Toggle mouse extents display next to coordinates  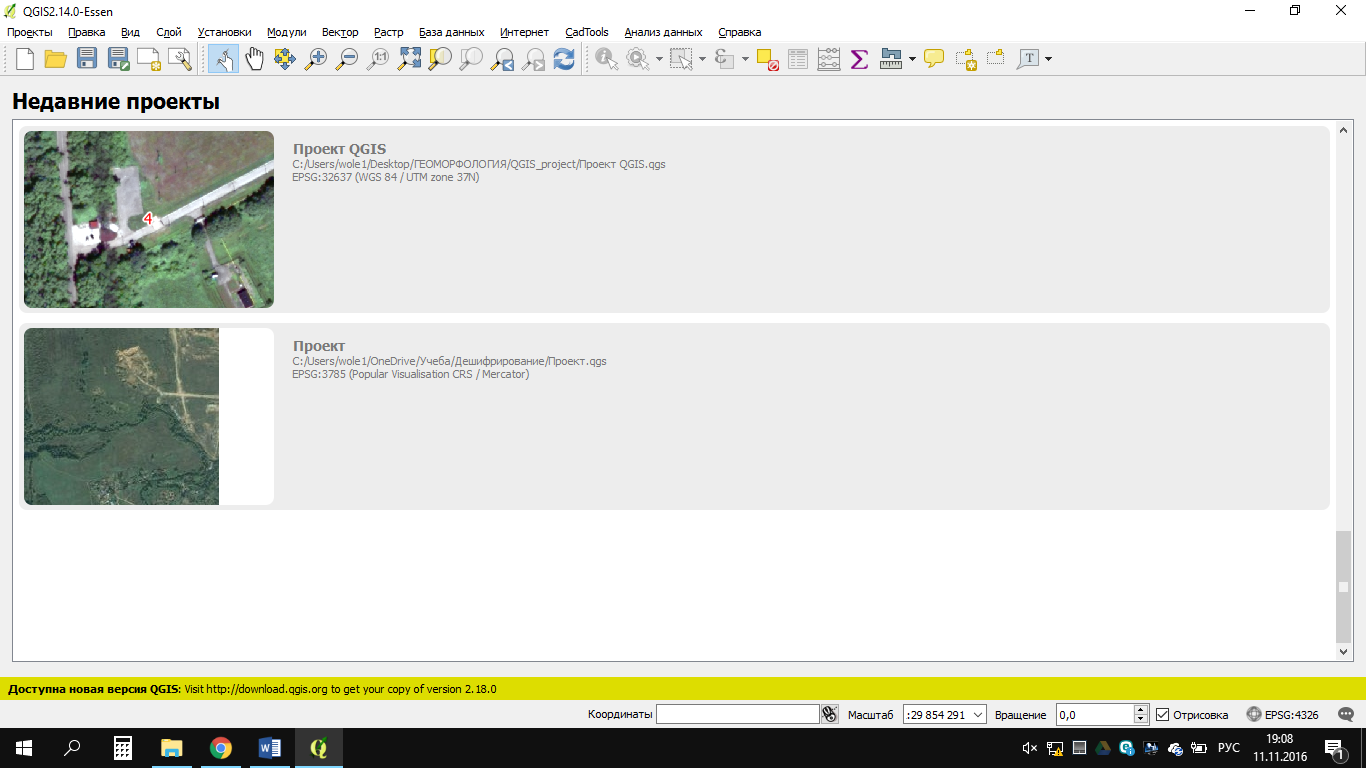coord(829,715)
